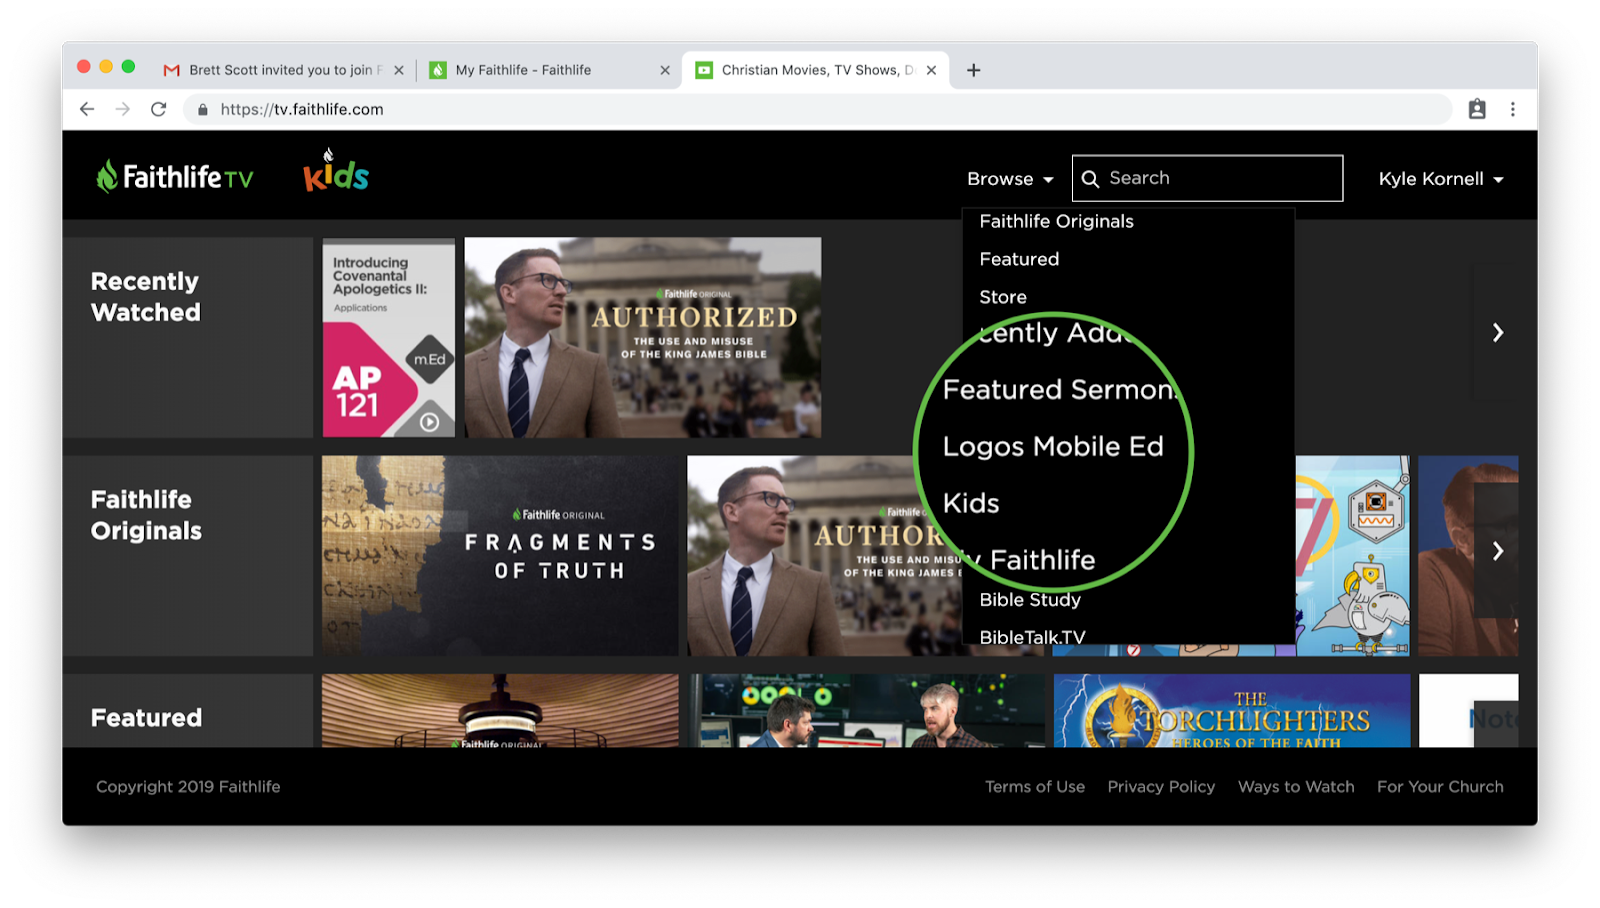Click the search magnifier icon
The image size is (1600, 908).
pos(1091,179)
